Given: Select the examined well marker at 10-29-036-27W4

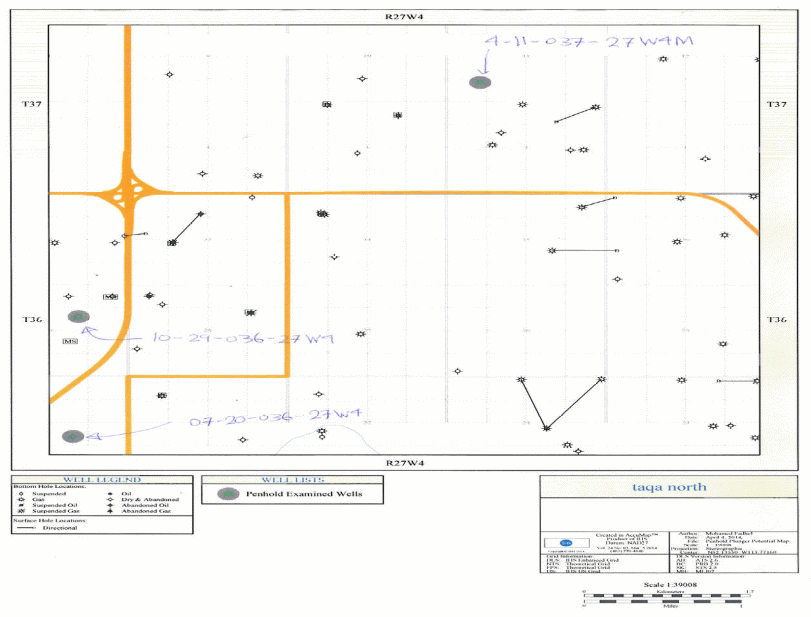Looking at the screenshot, I should tap(78, 317).
